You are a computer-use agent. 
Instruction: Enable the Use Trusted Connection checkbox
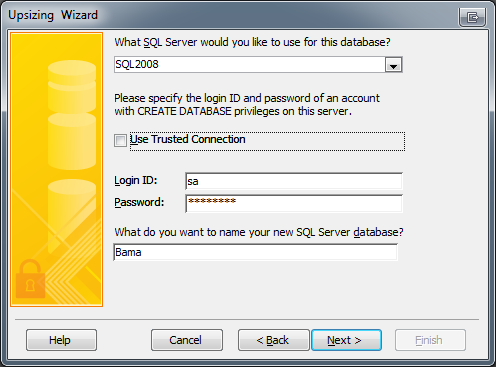pos(120,140)
